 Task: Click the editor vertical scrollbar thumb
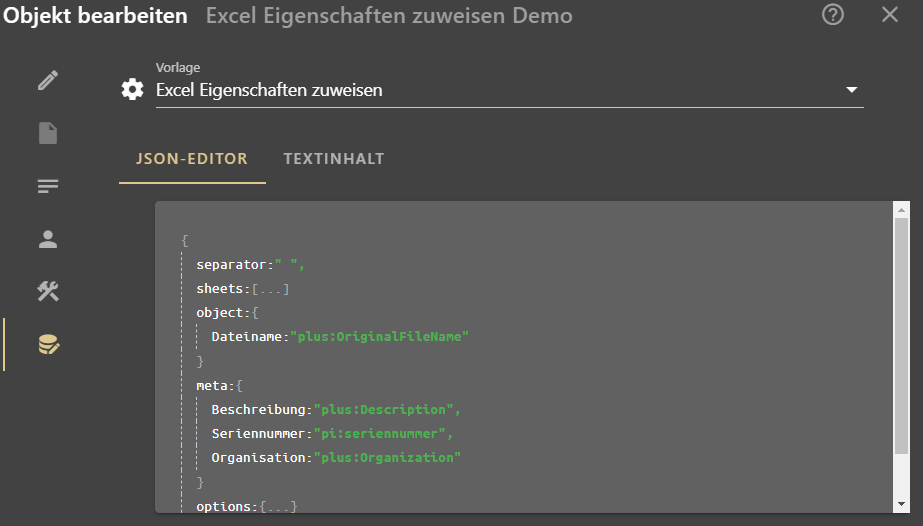tap(901, 336)
